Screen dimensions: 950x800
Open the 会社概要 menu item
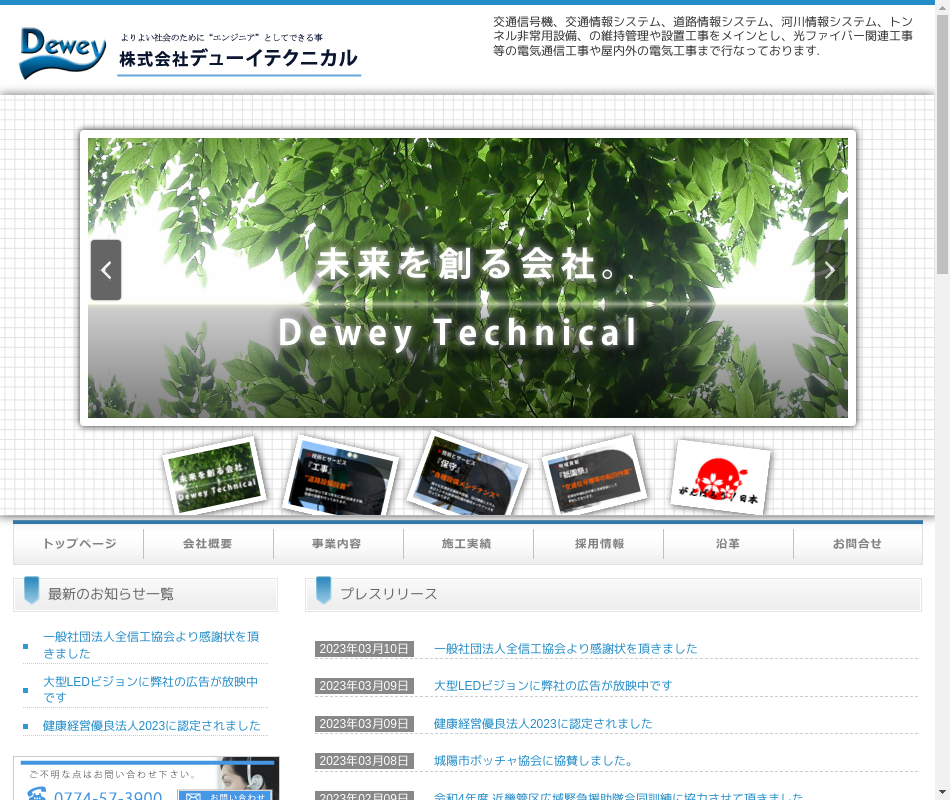point(208,544)
